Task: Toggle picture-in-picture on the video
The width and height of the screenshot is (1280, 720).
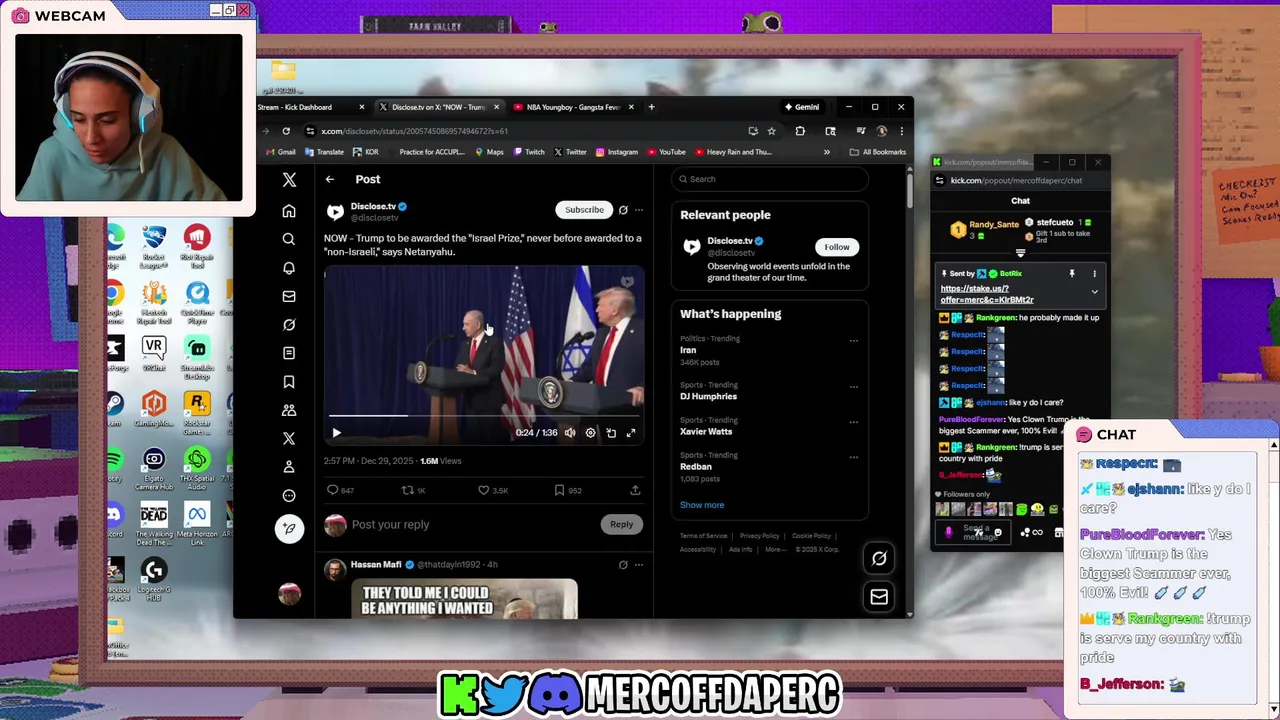Action: [611, 433]
